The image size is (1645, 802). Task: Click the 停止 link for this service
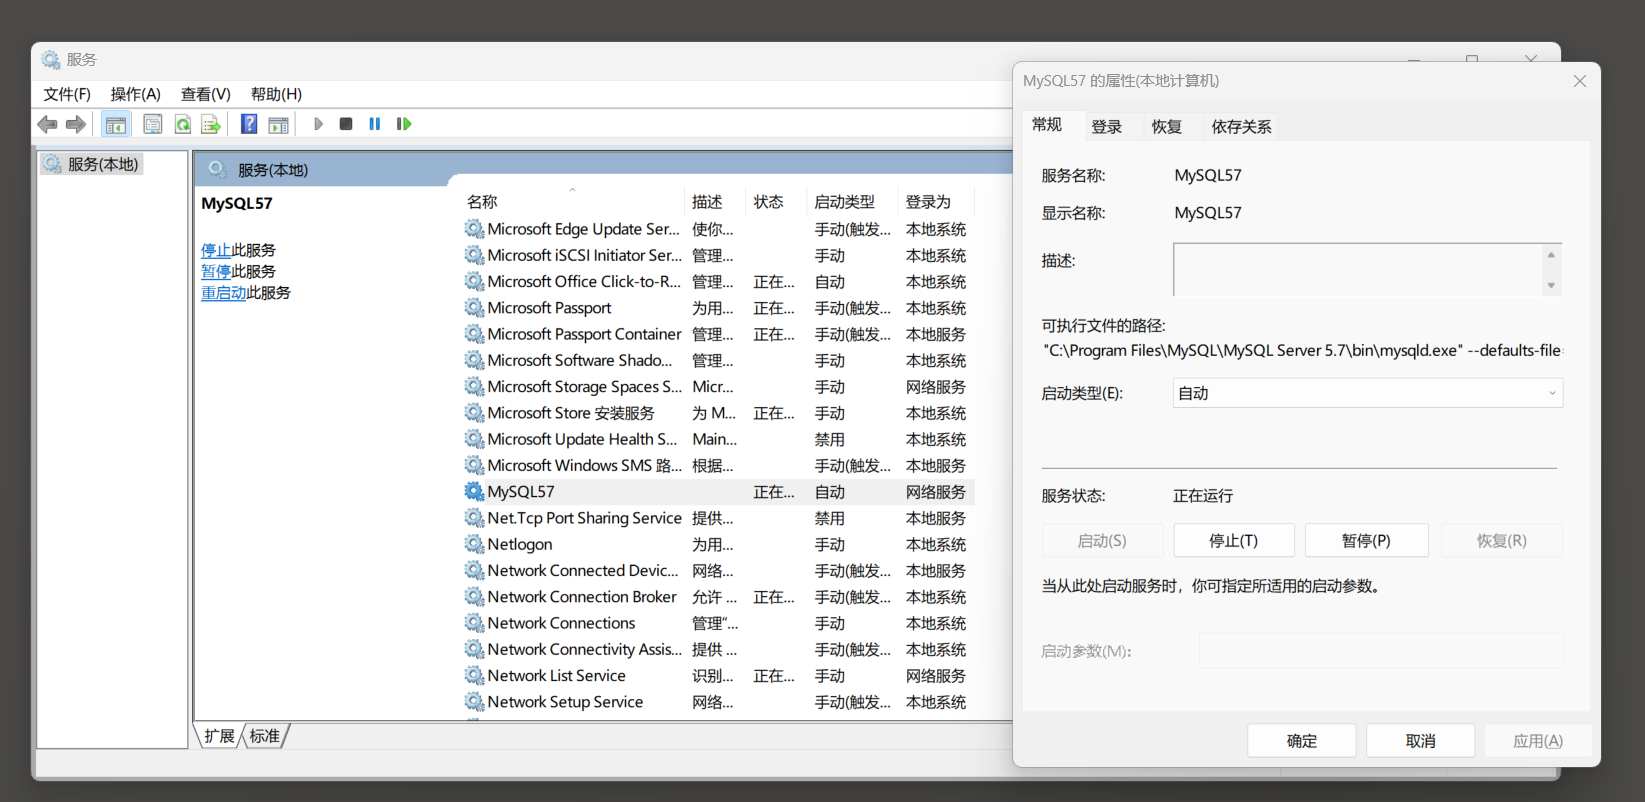pos(215,250)
